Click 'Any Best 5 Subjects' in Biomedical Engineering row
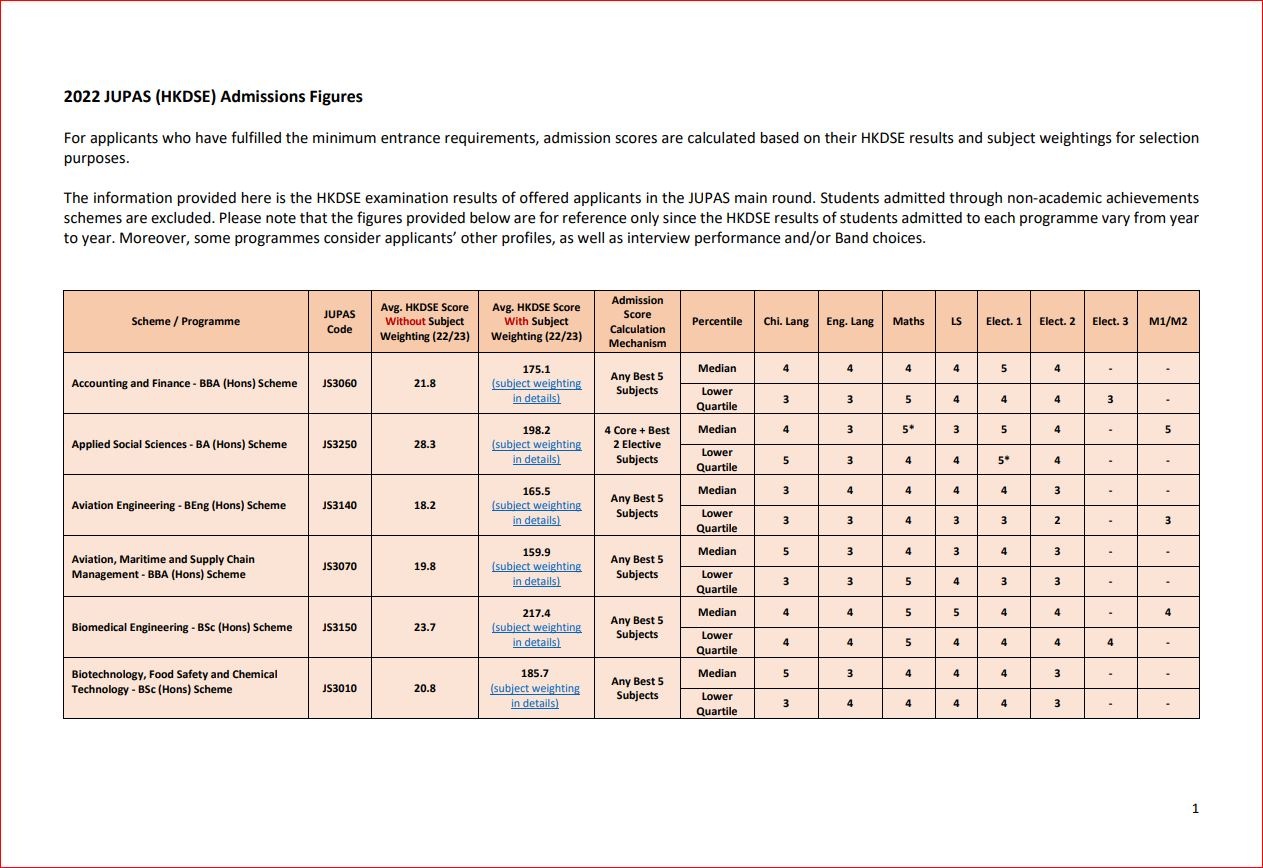 point(637,627)
